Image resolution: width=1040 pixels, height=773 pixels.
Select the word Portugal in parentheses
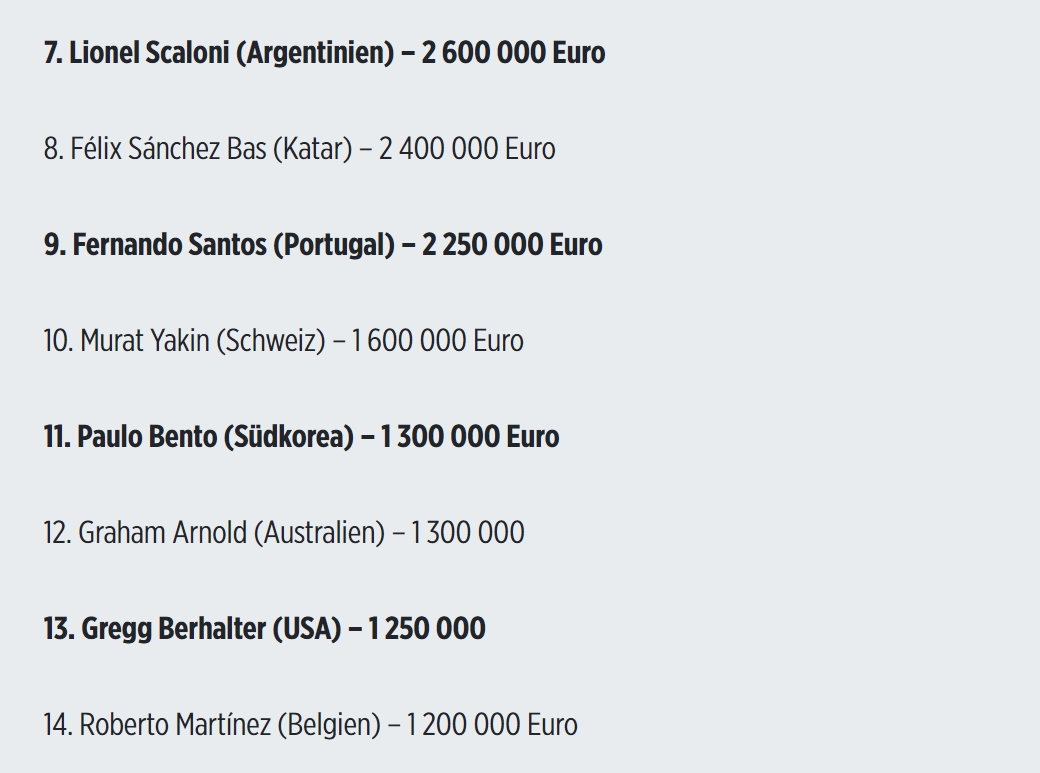coord(334,246)
